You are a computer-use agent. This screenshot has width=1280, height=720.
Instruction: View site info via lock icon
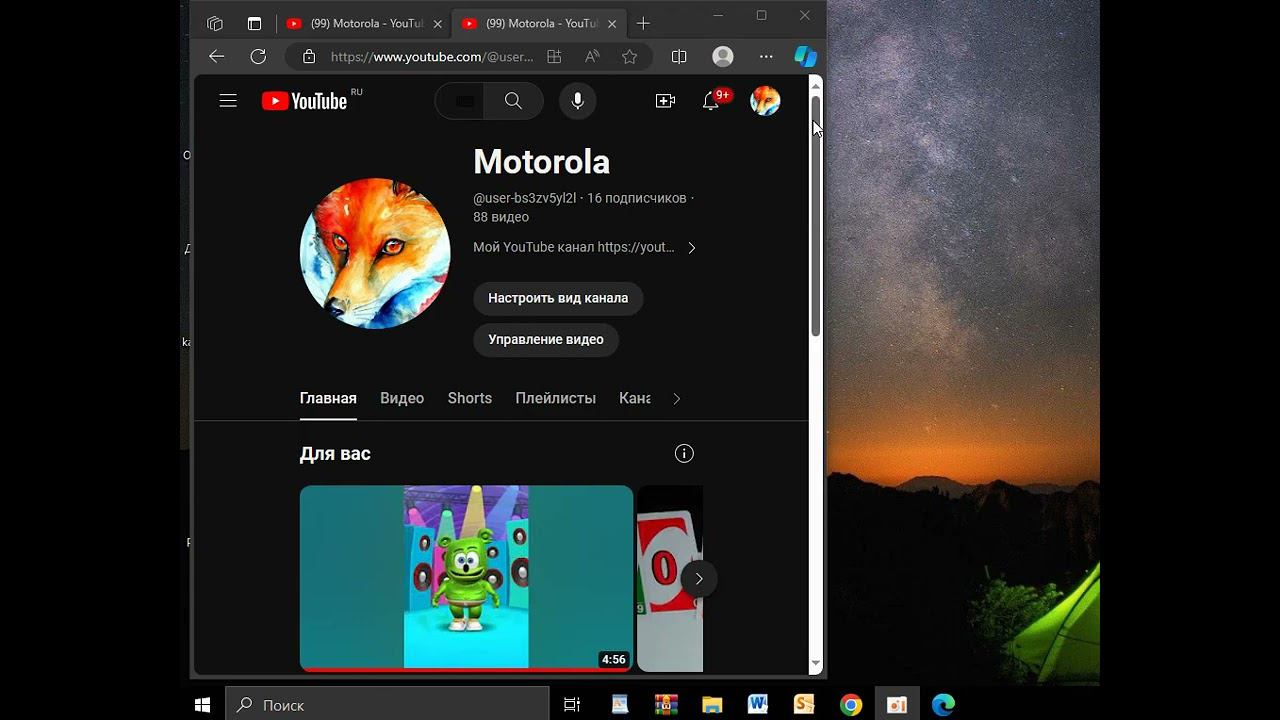pos(309,57)
